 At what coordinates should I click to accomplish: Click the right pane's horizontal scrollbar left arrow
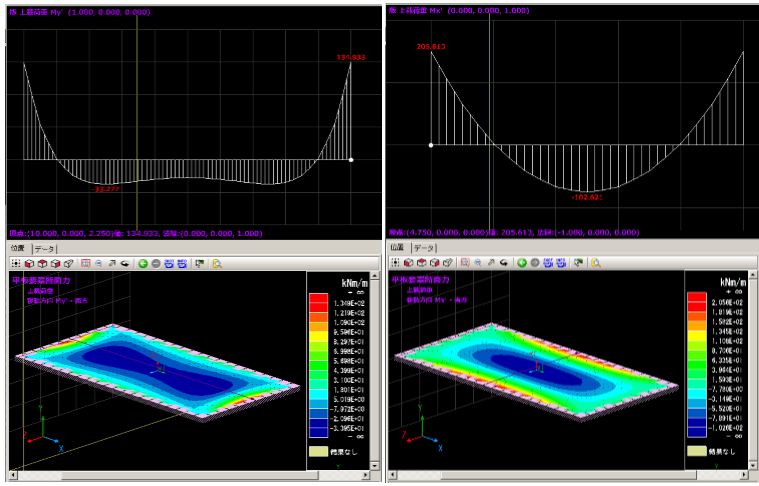(x=393, y=476)
